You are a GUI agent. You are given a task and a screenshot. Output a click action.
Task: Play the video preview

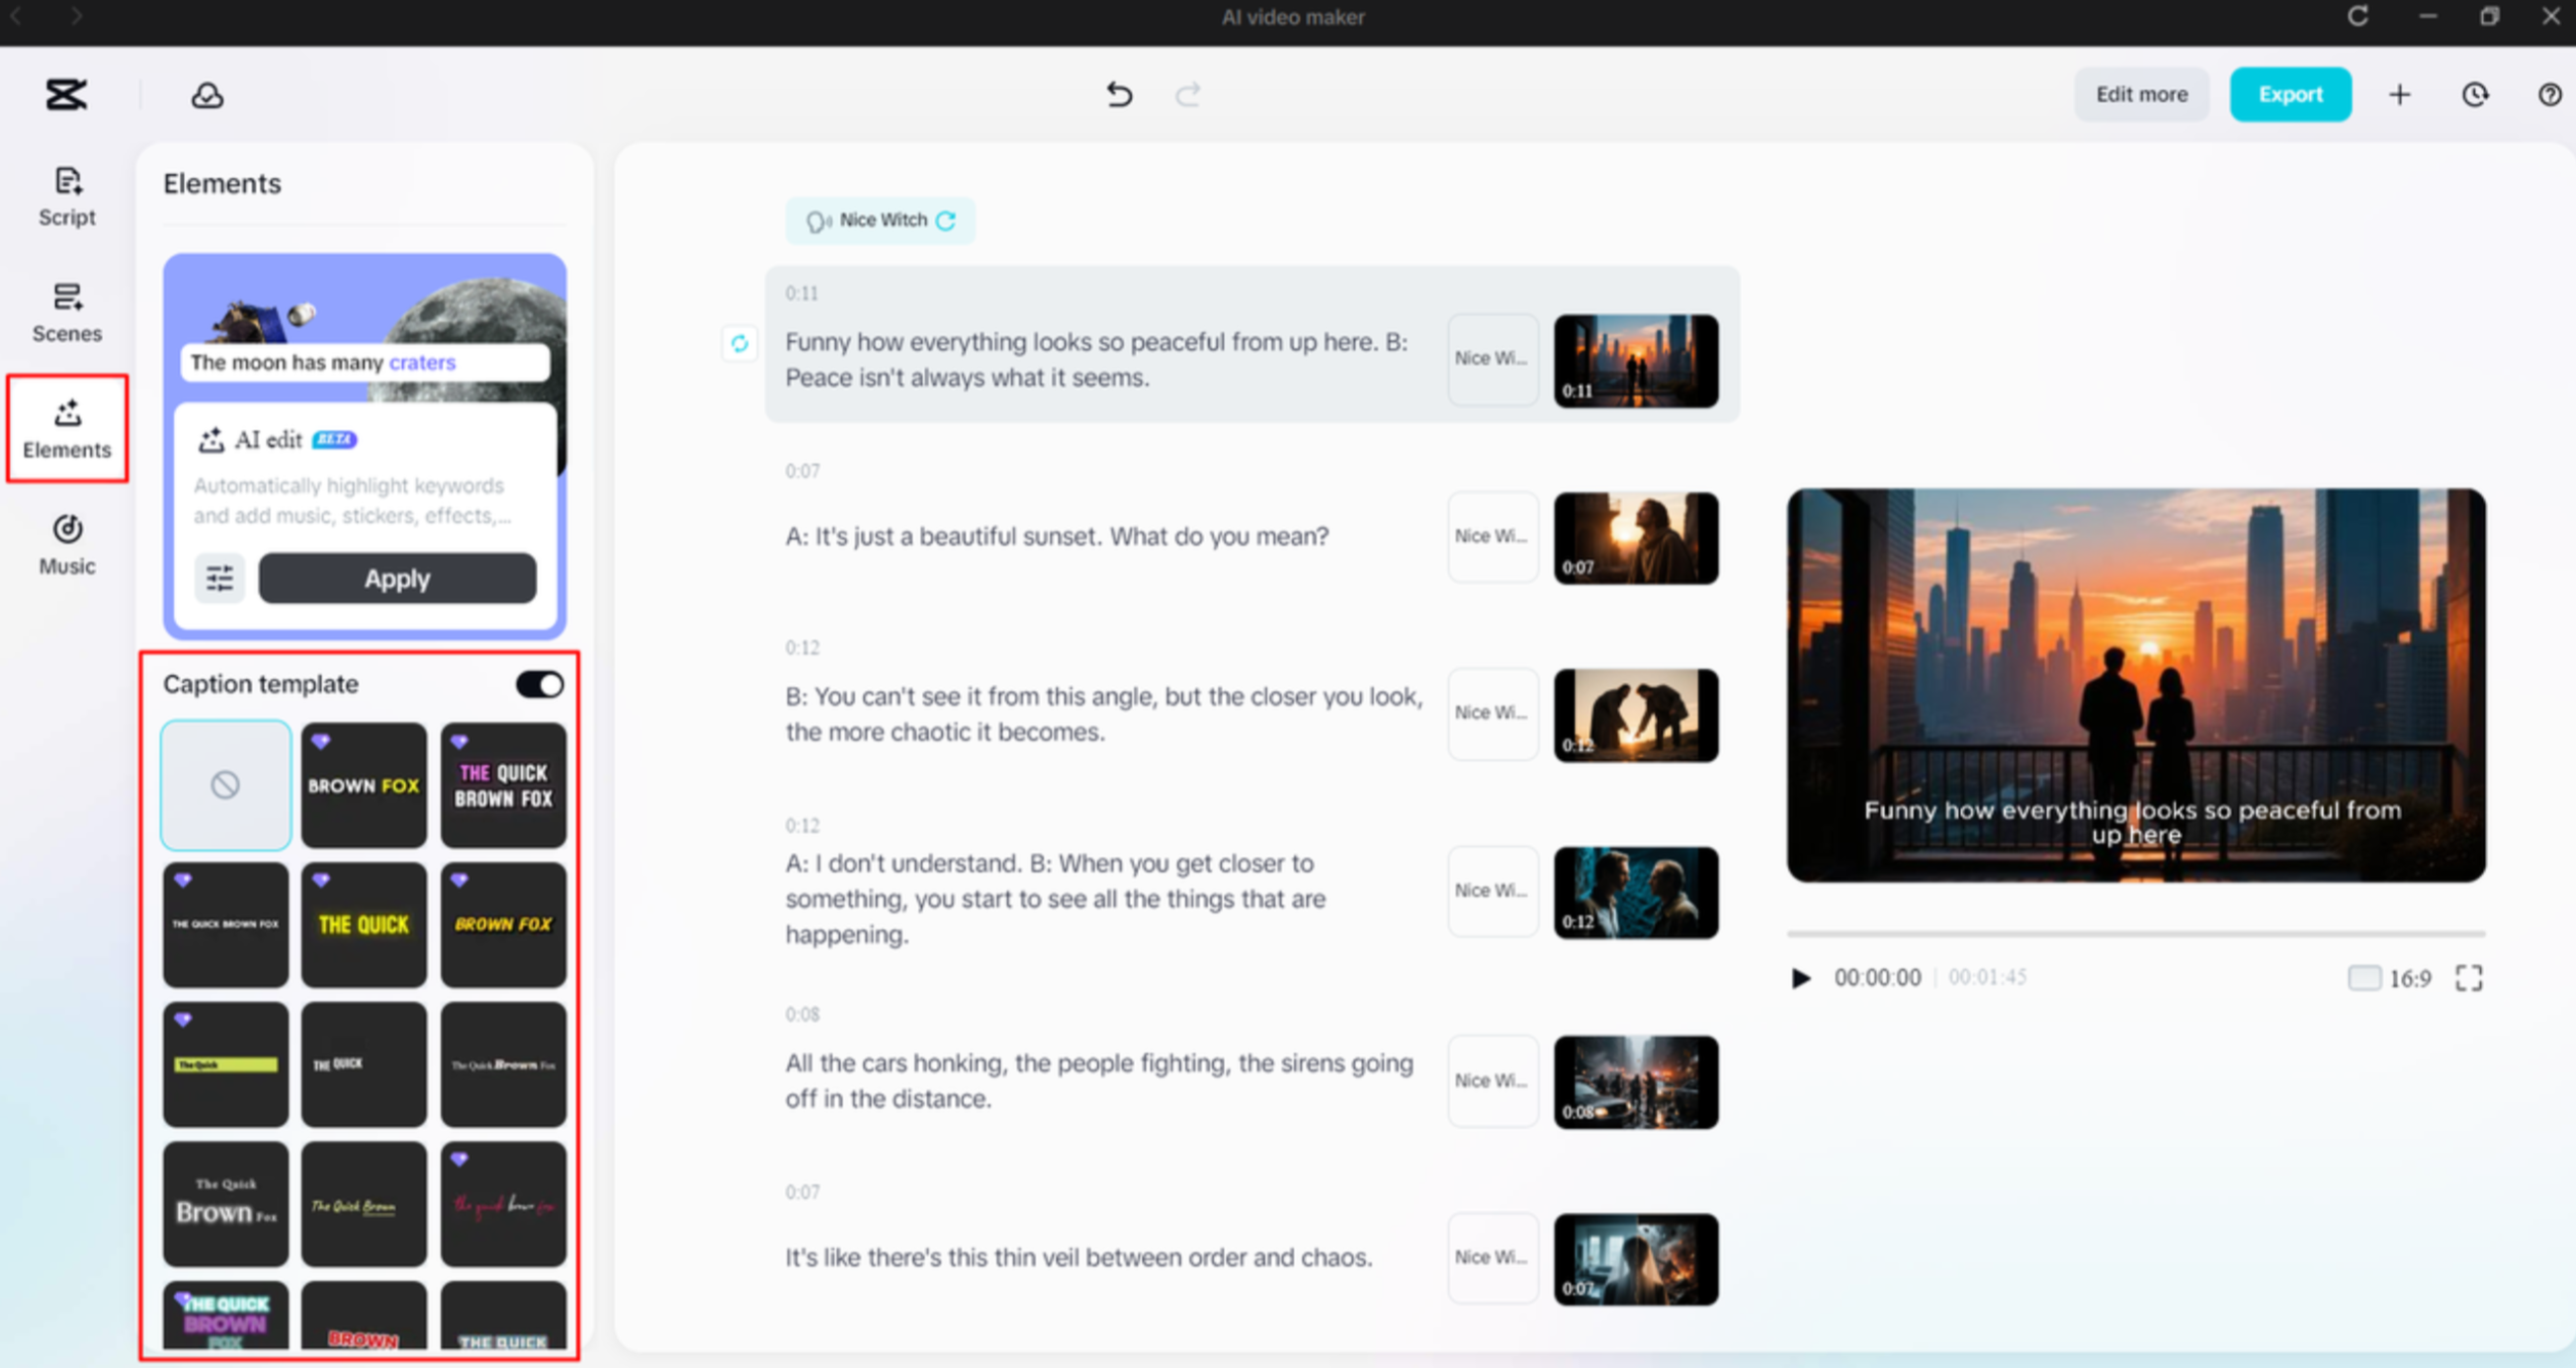click(1802, 977)
